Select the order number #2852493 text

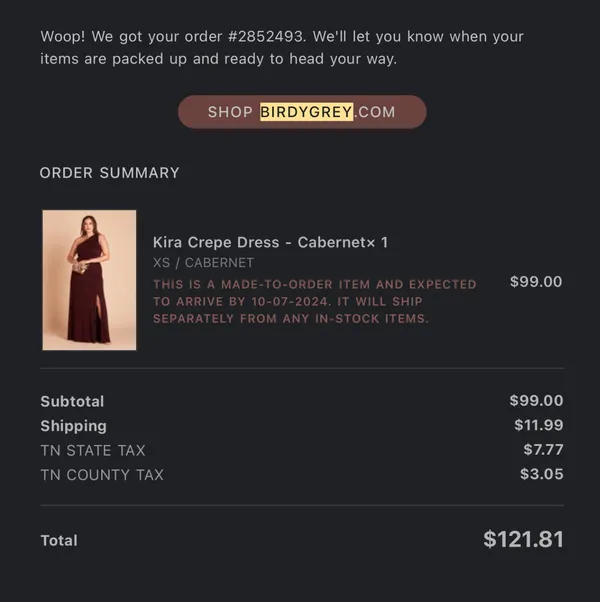[267, 37]
